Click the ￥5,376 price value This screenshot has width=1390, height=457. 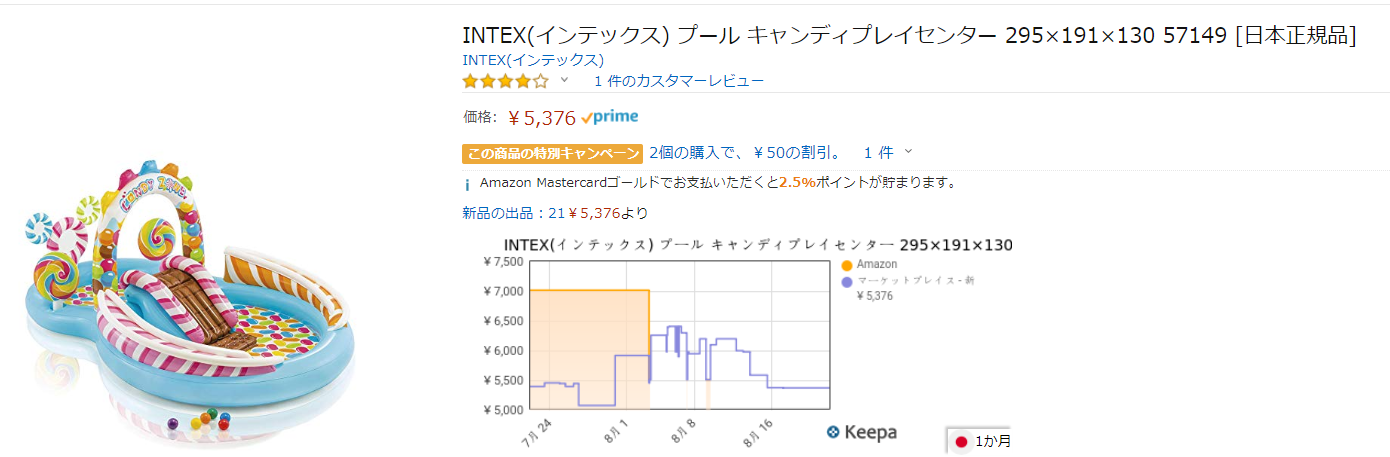point(541,118)
